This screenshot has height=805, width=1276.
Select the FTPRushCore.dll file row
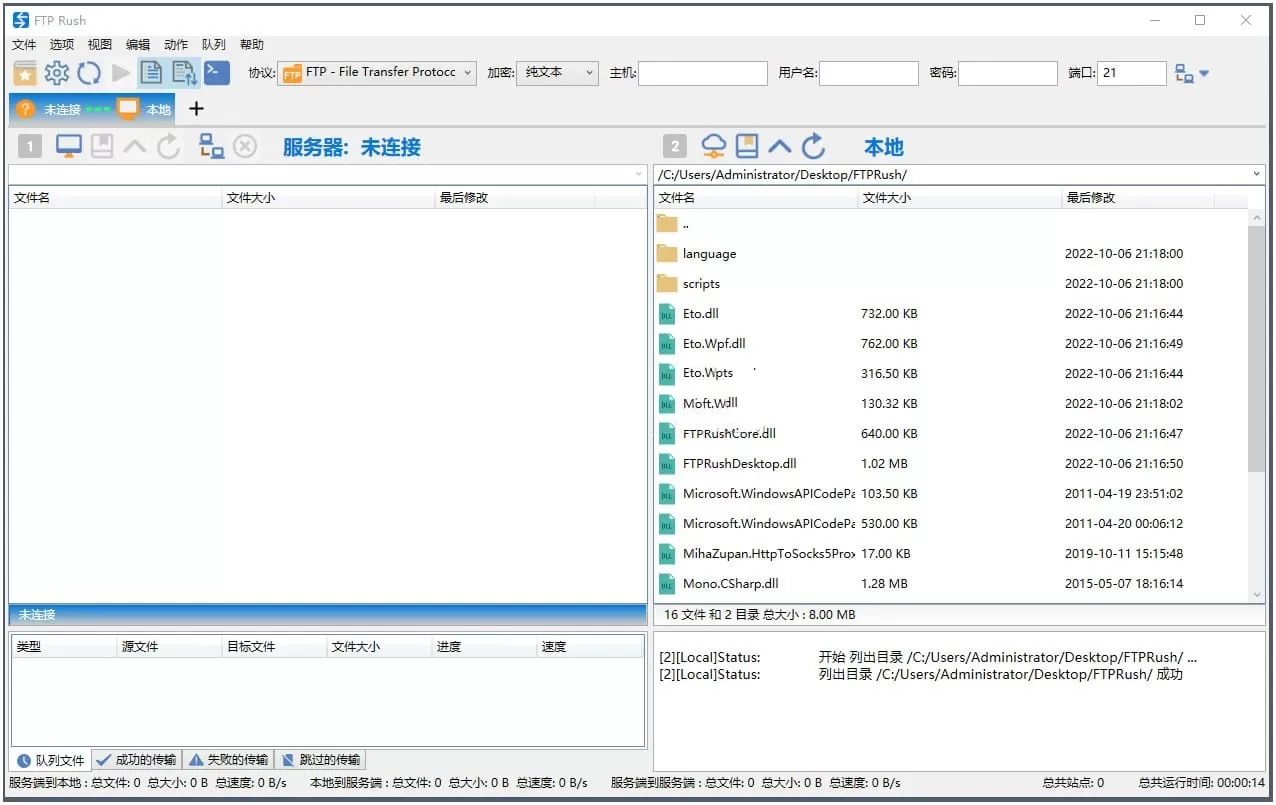952,434
